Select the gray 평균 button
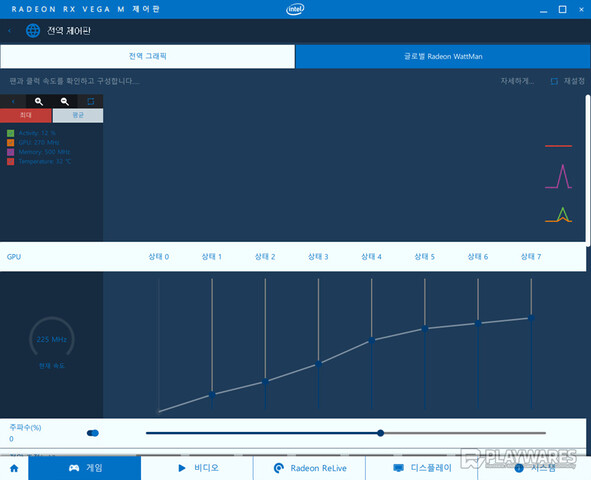 [x=78, y=115]
